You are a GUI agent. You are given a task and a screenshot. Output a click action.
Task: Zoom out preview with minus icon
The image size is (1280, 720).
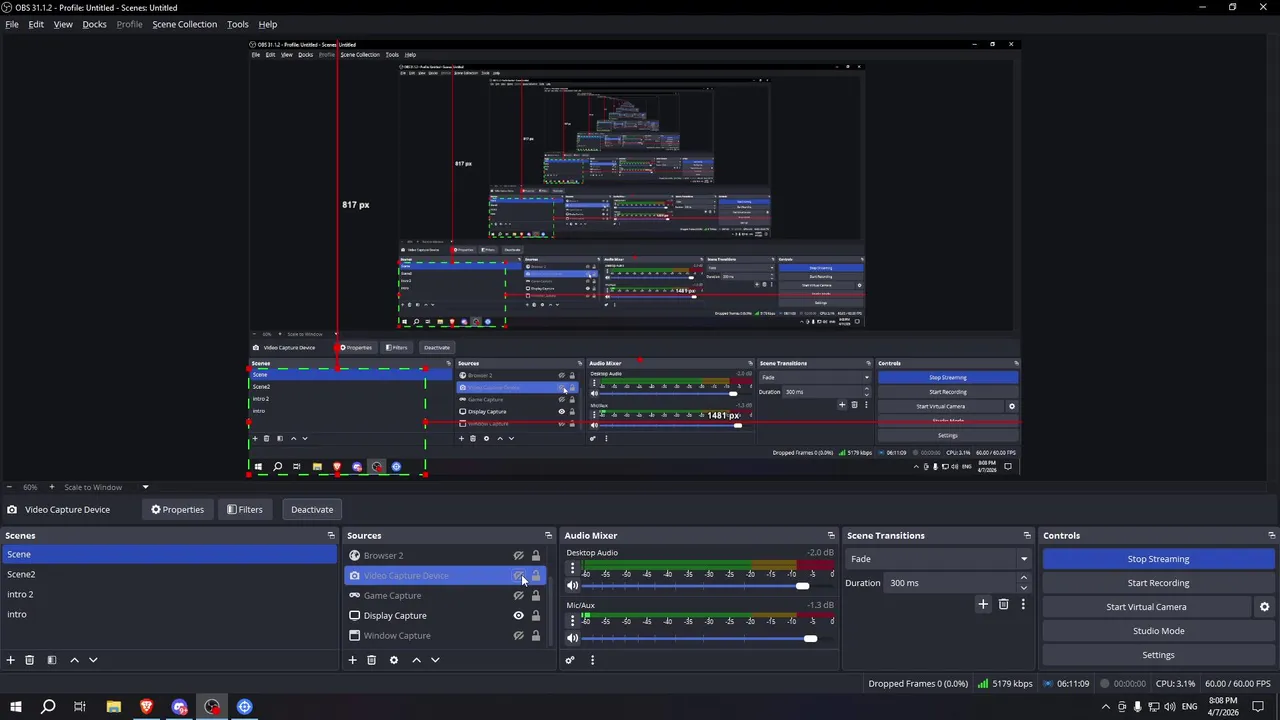coord(11,487)
